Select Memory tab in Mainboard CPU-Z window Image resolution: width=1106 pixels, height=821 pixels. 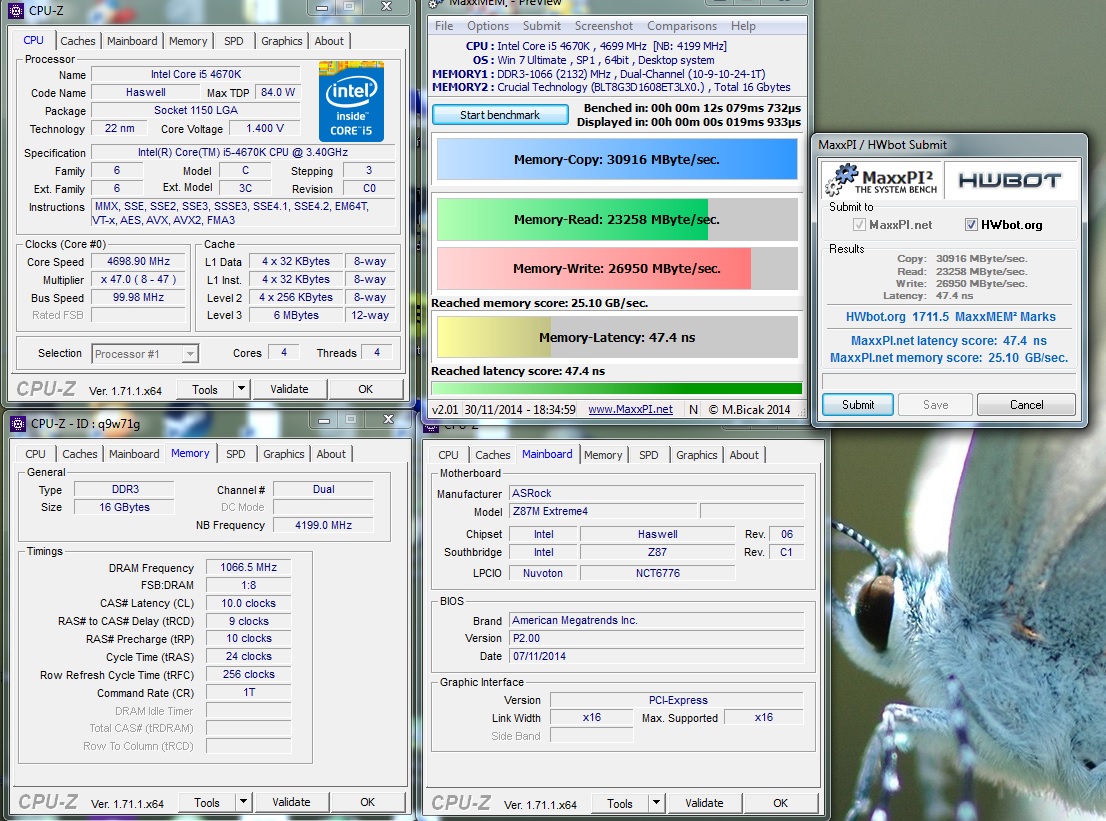(603, 455)
